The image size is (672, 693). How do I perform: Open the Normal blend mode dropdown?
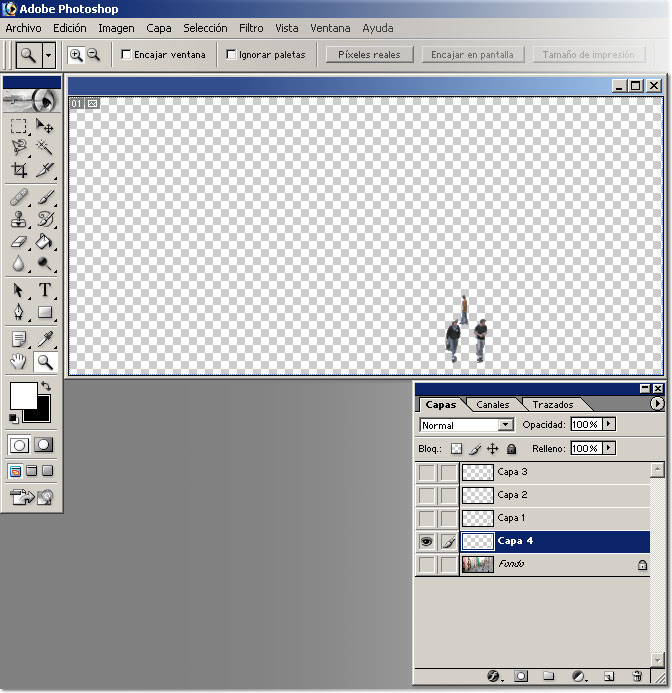tap(505, 425)
